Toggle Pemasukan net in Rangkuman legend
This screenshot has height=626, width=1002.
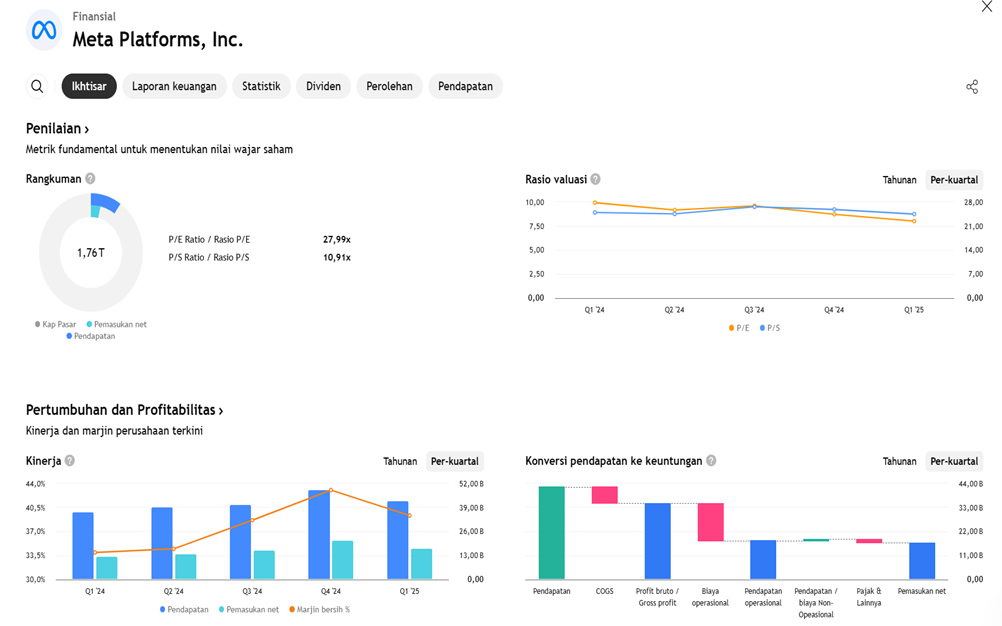(x=116, y=324)
